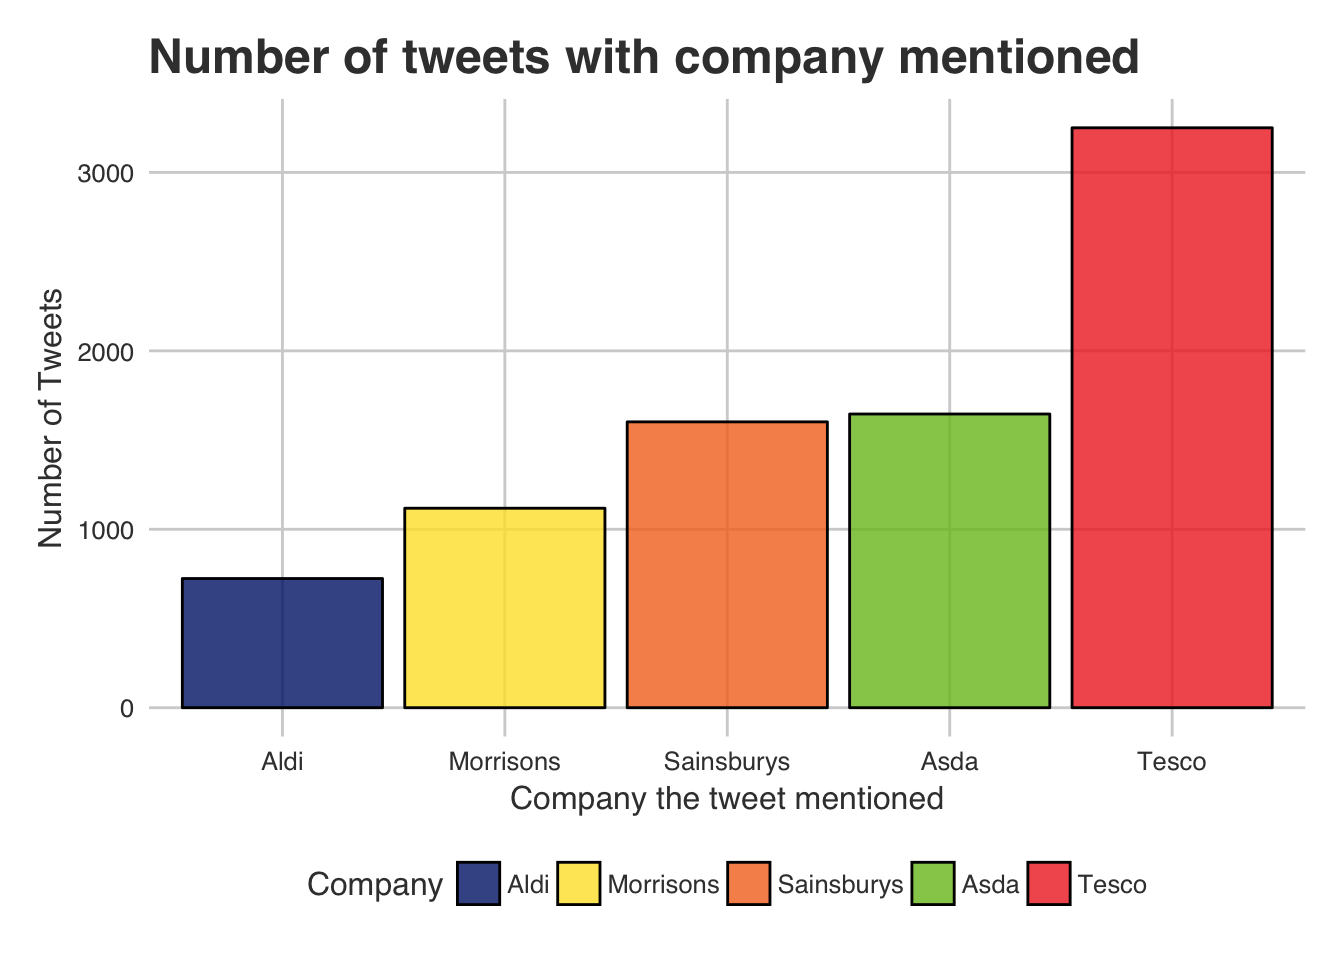Click the 'Company the tweet mentioned' x-axis title
Screen dimensions: 1344x960
tap(727, 799)
